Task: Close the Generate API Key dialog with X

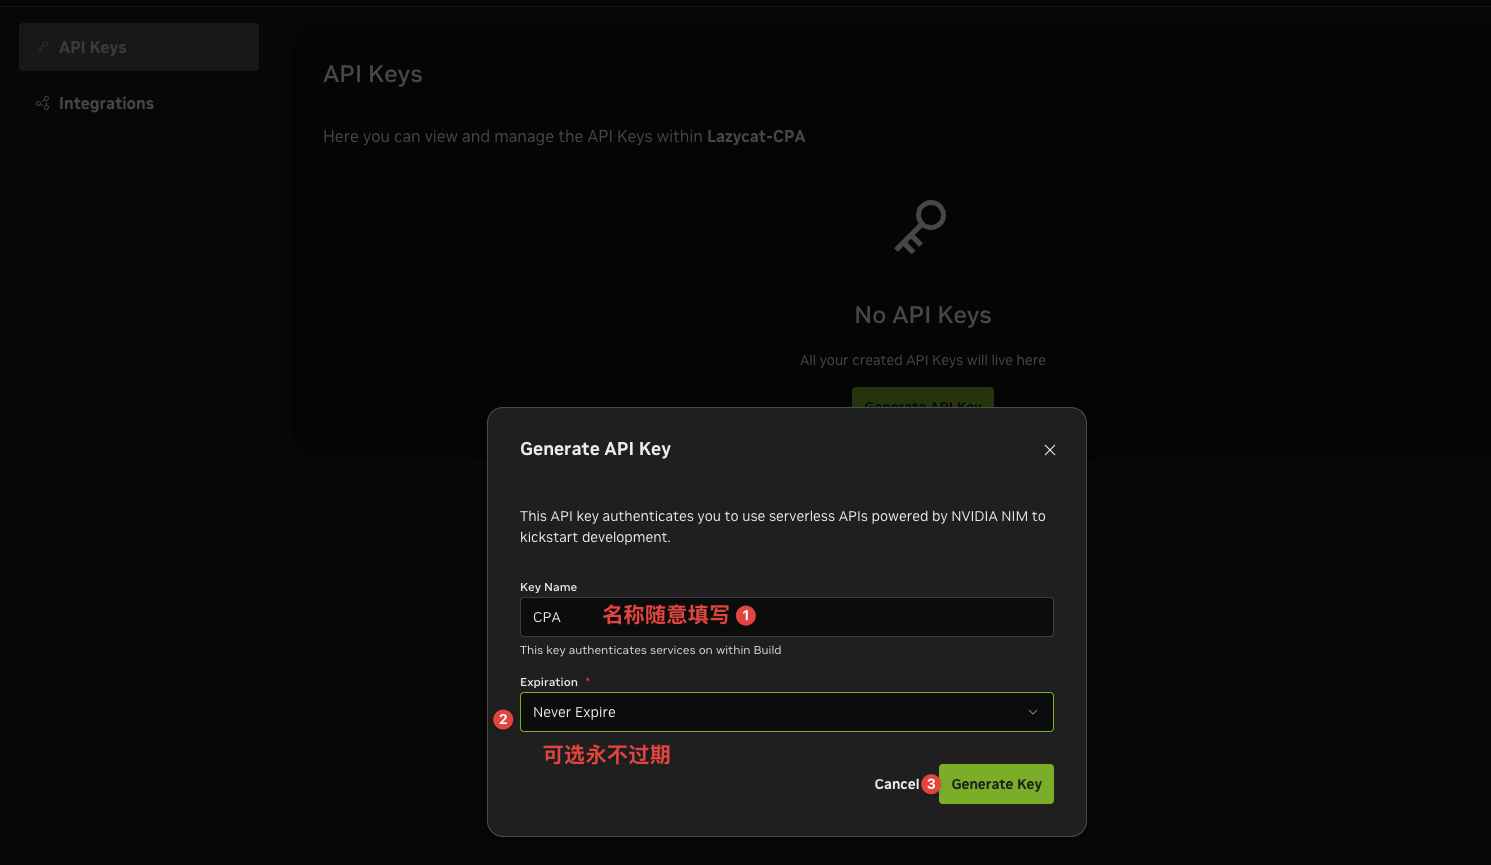Action: point(1050,450)
